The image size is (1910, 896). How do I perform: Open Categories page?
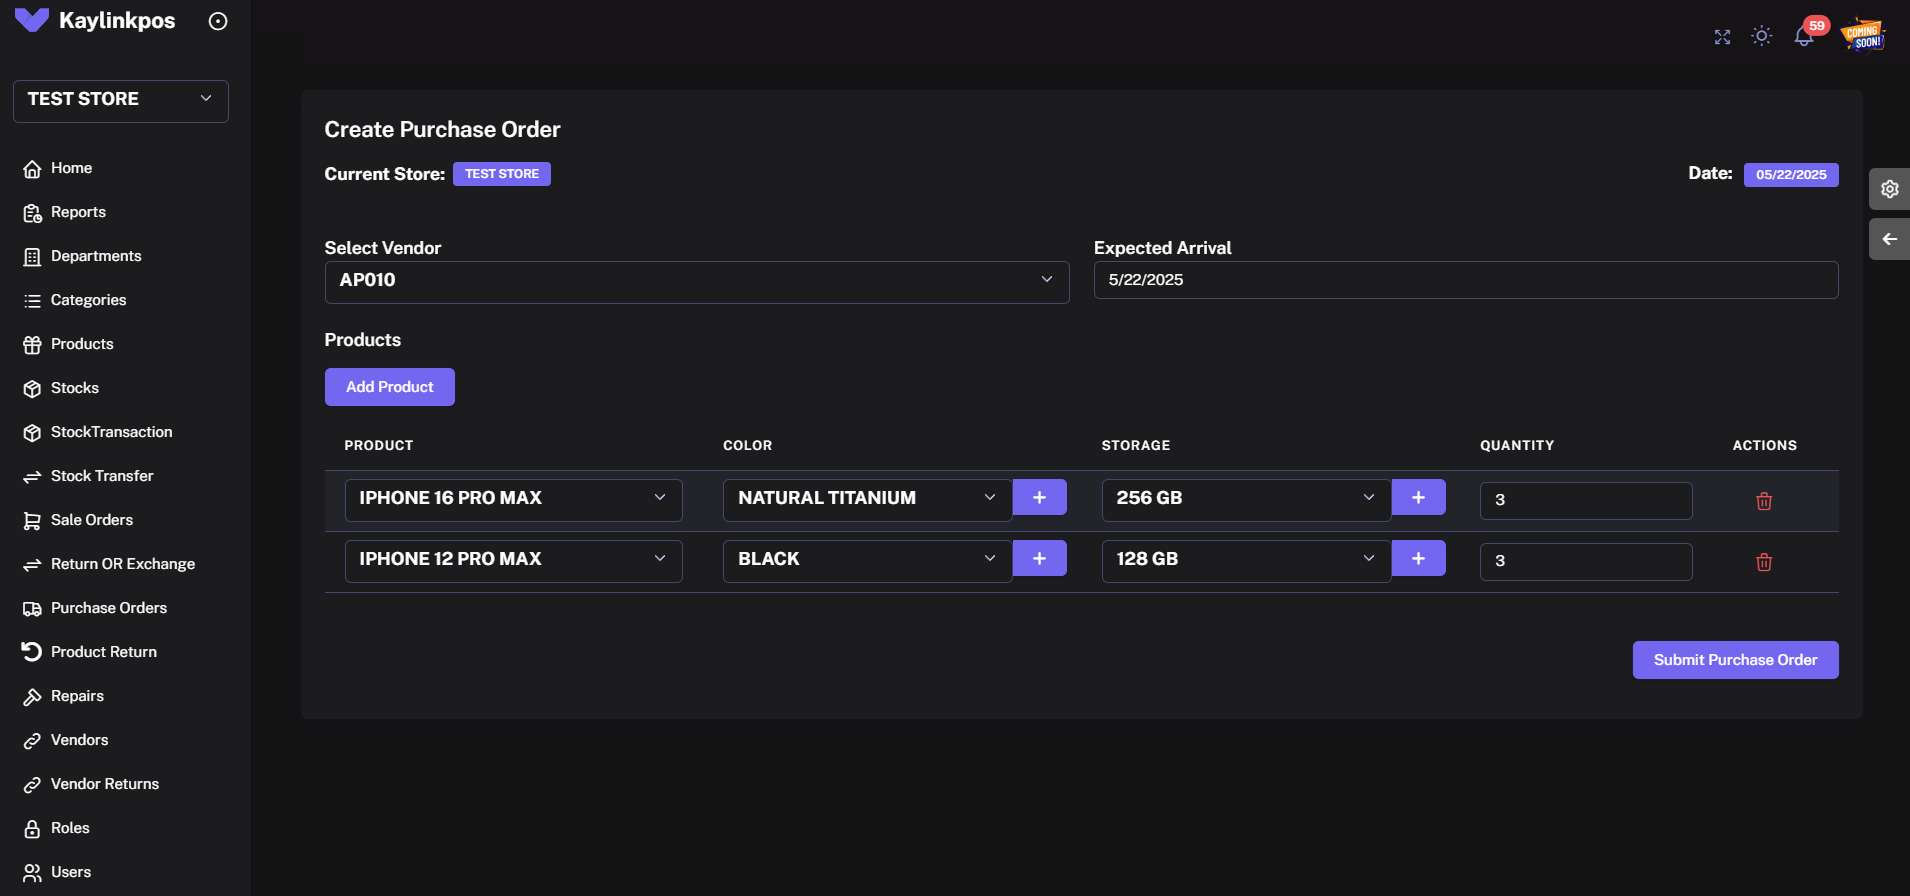(88, 300)
